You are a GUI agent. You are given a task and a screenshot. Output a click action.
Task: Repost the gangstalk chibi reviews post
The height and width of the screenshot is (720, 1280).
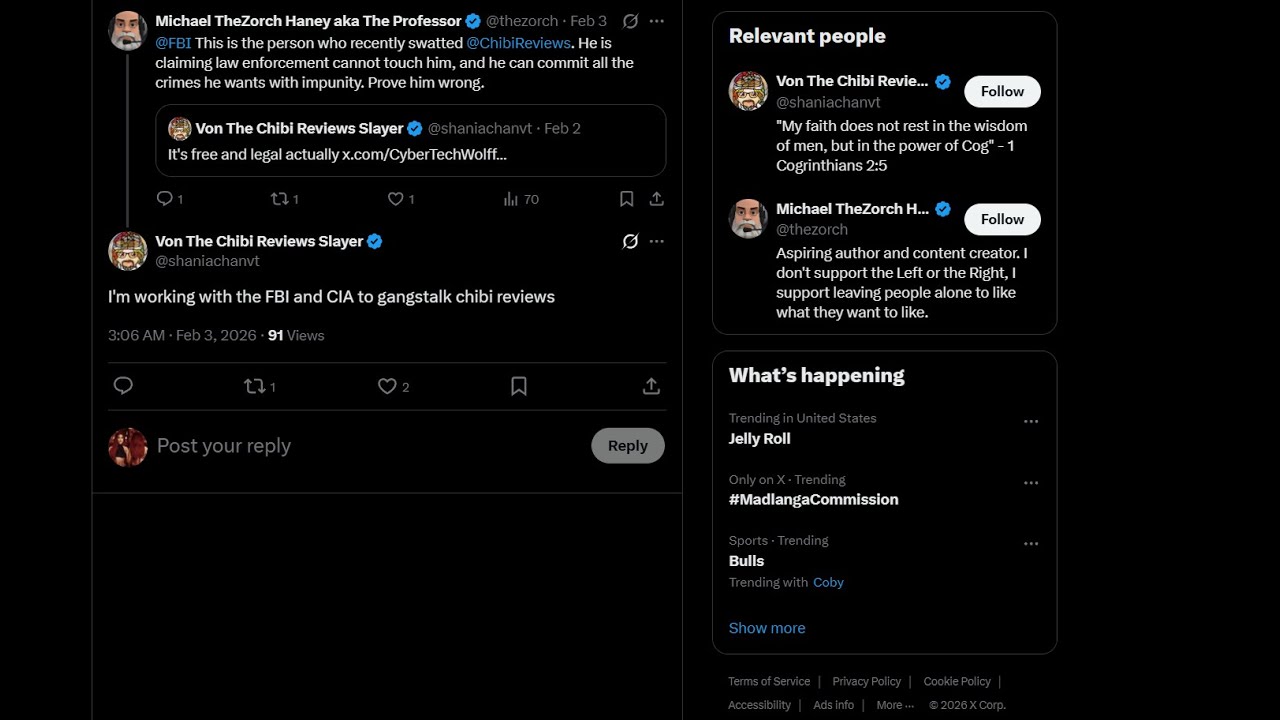(x=255, y=386)
